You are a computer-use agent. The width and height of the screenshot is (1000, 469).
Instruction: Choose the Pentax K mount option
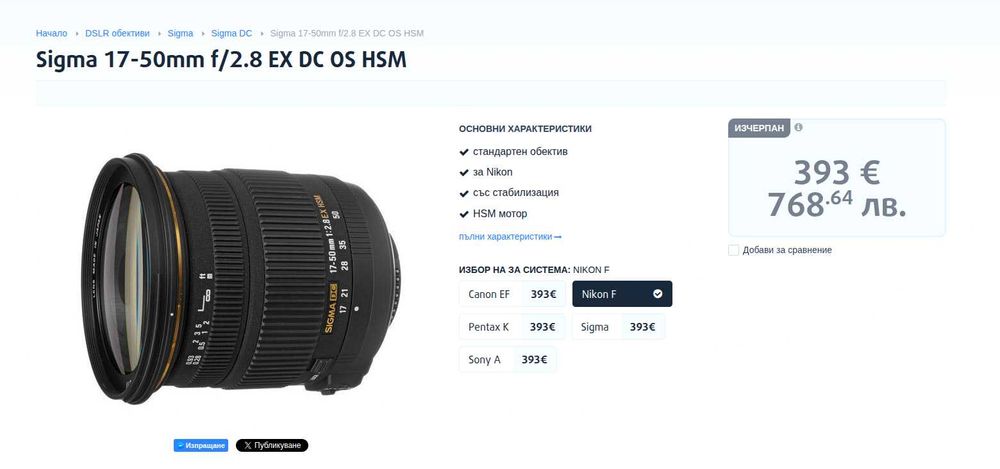pos(511,327)
